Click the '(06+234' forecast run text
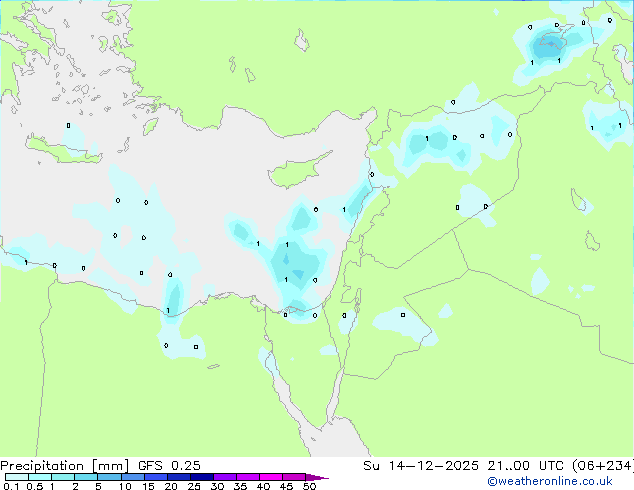 [x=602, y=466]
